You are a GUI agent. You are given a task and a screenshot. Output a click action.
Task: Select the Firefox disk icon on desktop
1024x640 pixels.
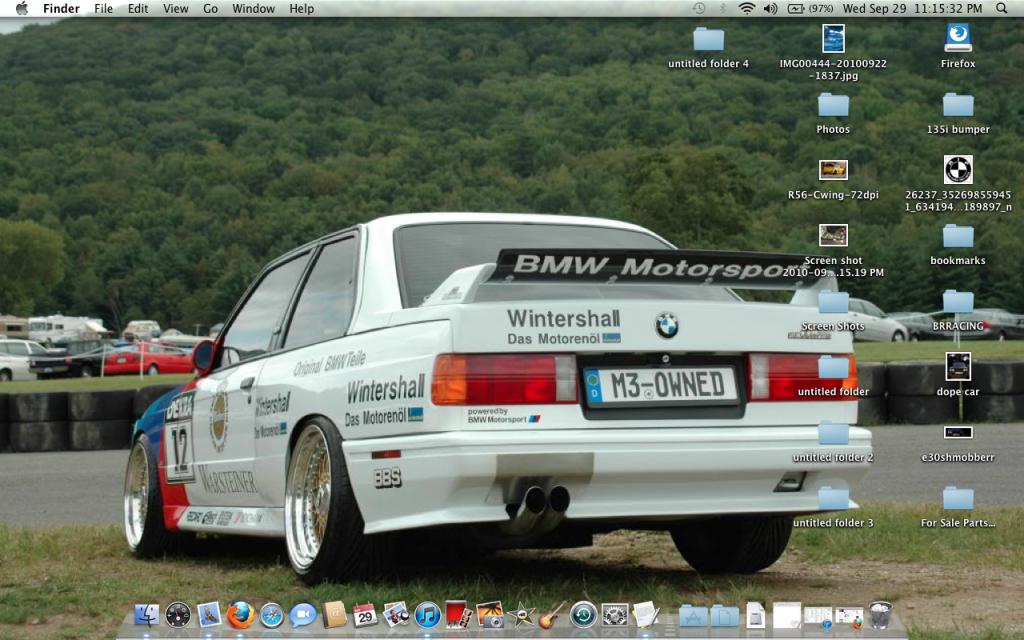click(x=958, y=38)
